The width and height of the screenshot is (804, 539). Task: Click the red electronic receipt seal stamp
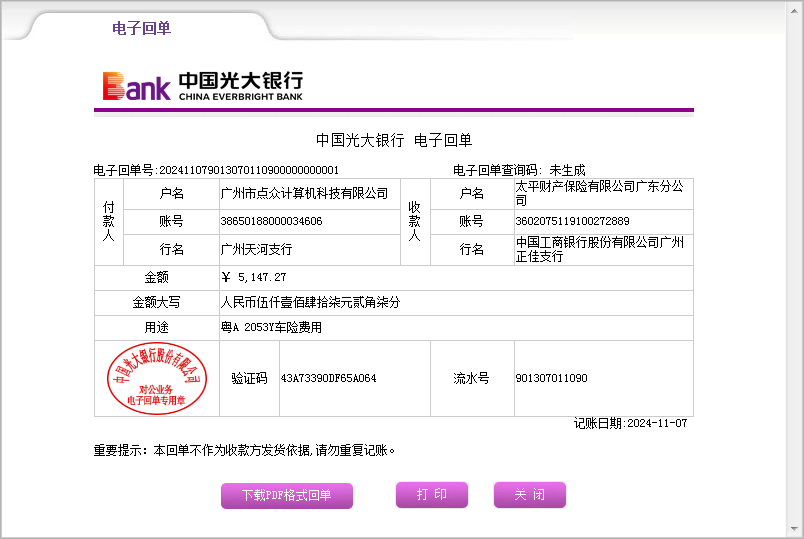[x=156, y=378]
